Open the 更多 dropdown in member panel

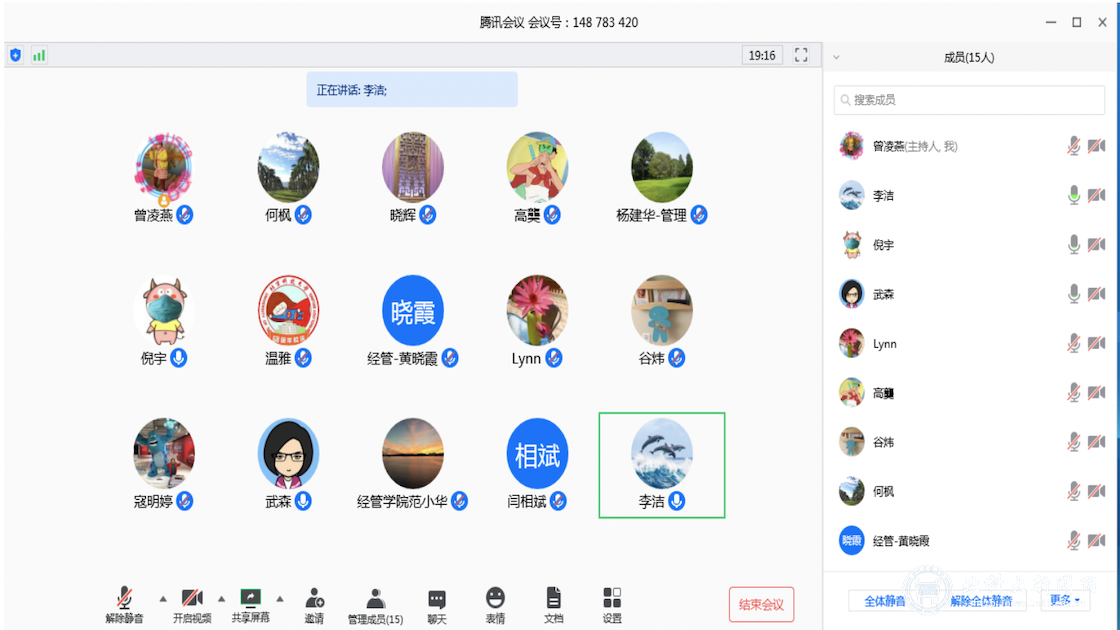[x=1063, y=599]
